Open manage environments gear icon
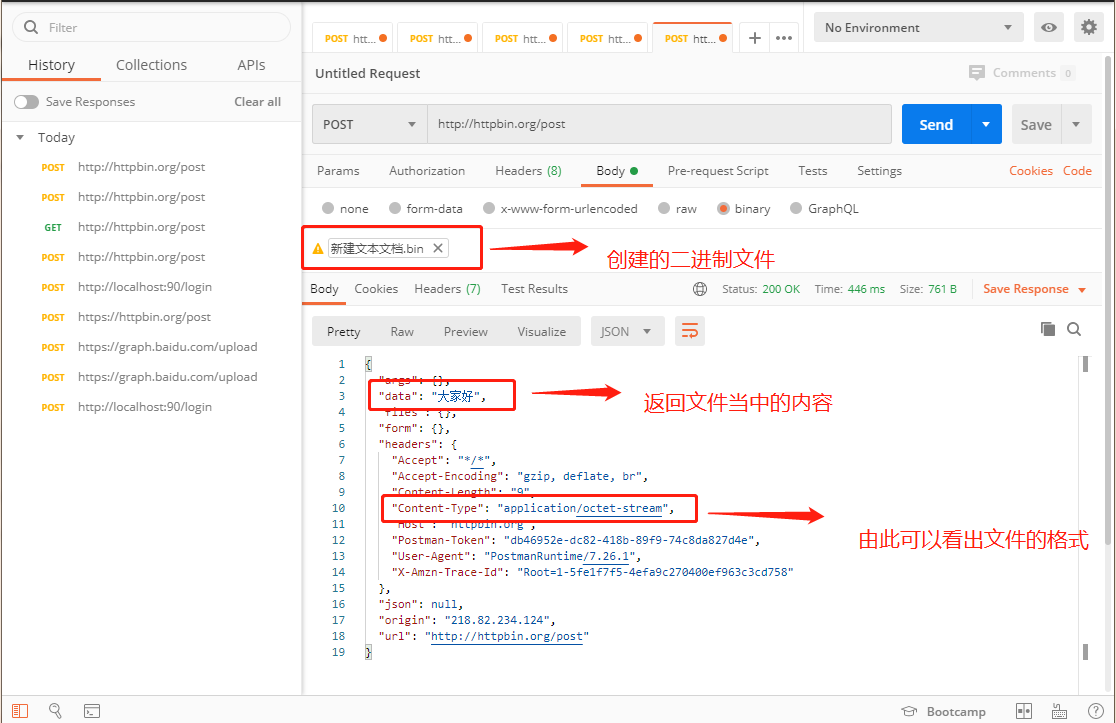This screenshot has height=723, width=1116. point(1088,27)
